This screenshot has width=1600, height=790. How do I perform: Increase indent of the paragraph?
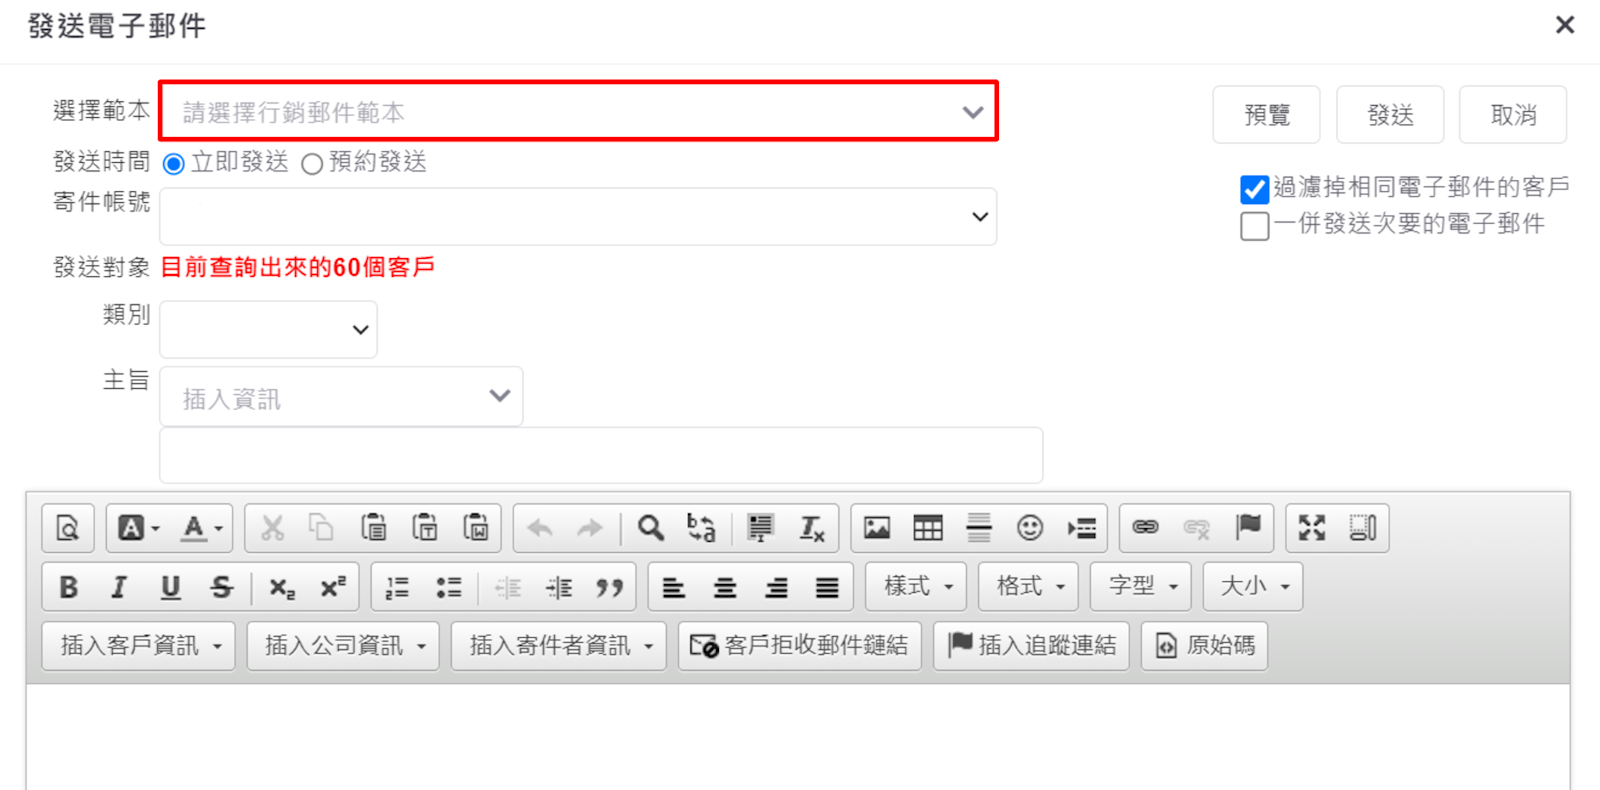click(x=559, y=587)
